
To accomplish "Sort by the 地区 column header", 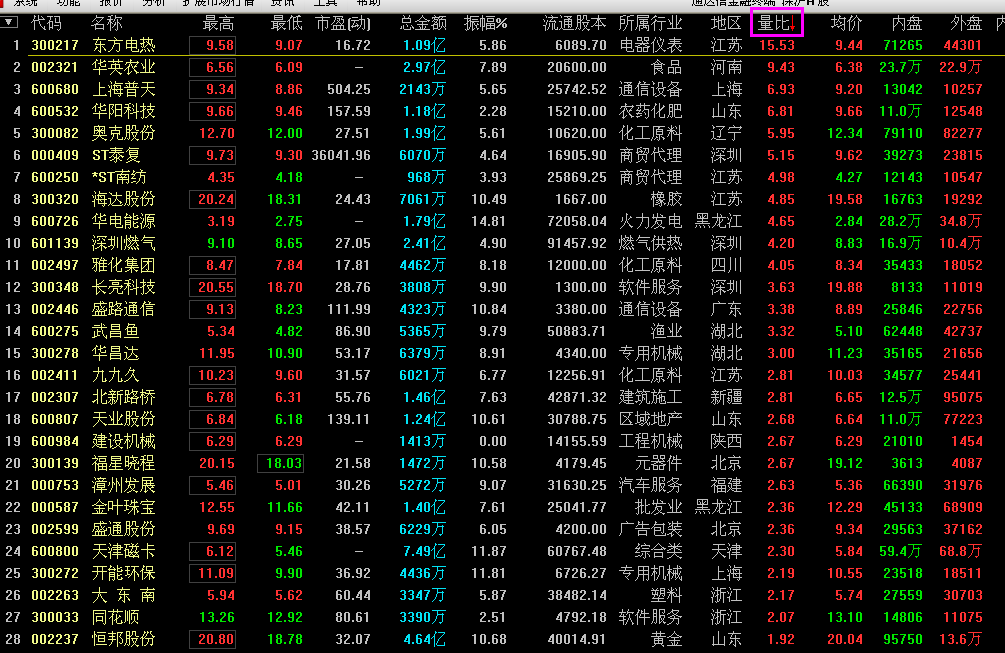I will [x=726, y=24].
